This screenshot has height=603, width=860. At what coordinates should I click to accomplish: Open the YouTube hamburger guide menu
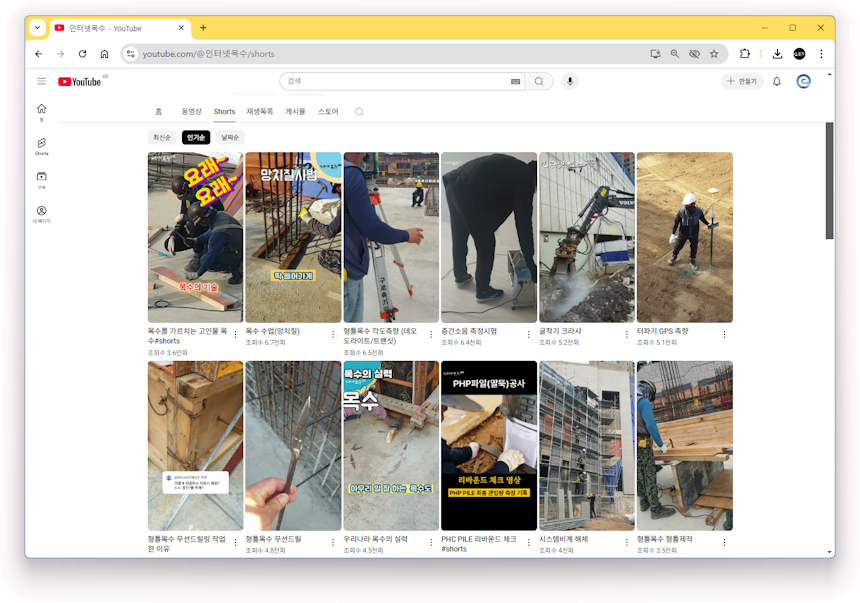coord(42,81)
